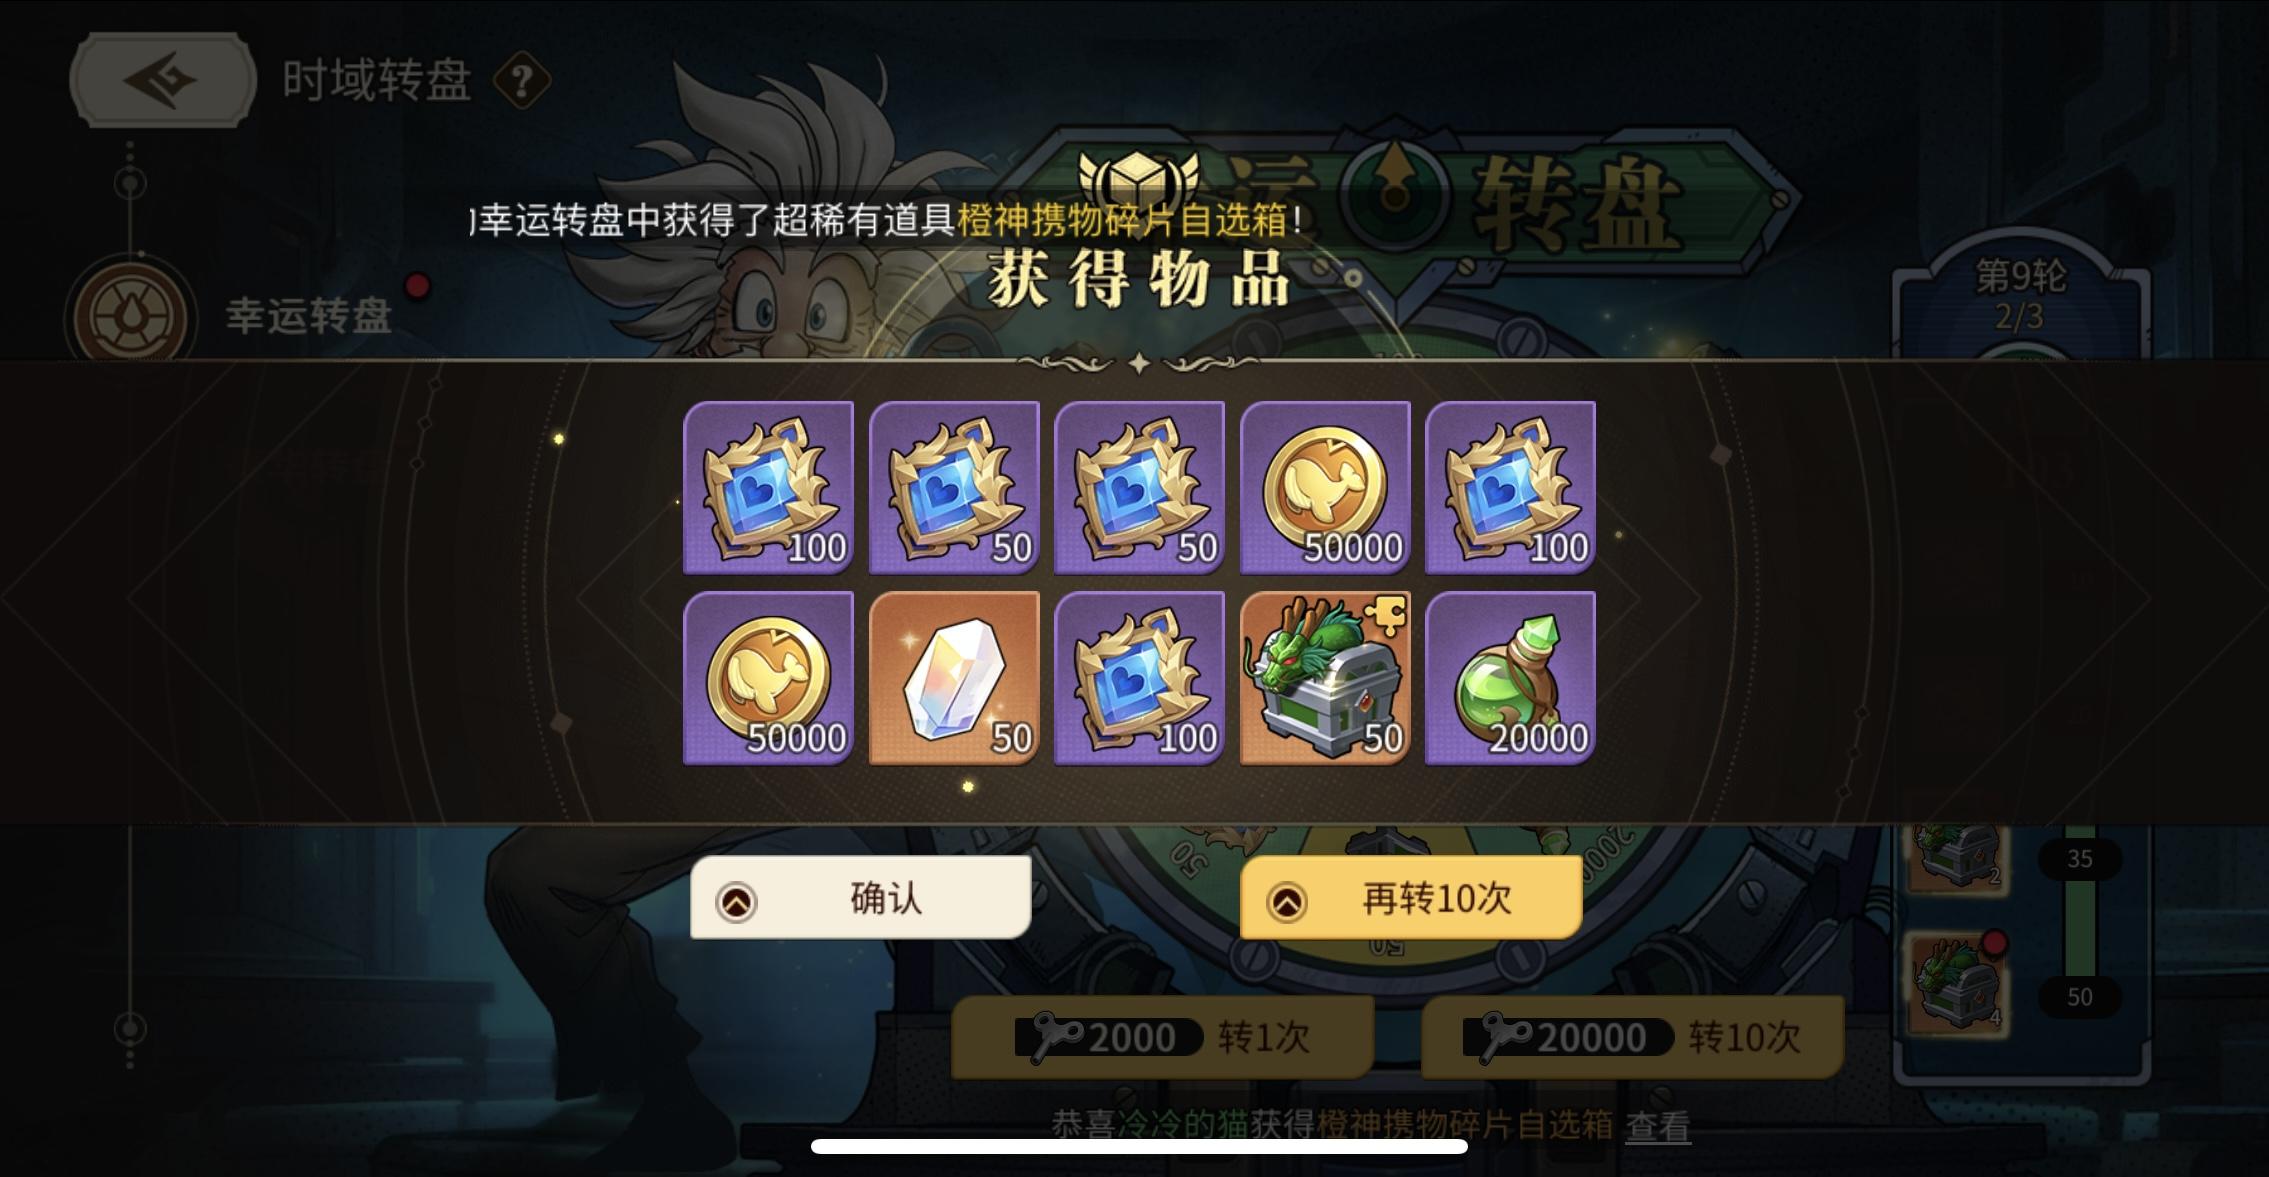Viewport: 2269px width, 1177px height.
Task: Spin once with 转1次 for 2000
Action: coord(1163,1037)
